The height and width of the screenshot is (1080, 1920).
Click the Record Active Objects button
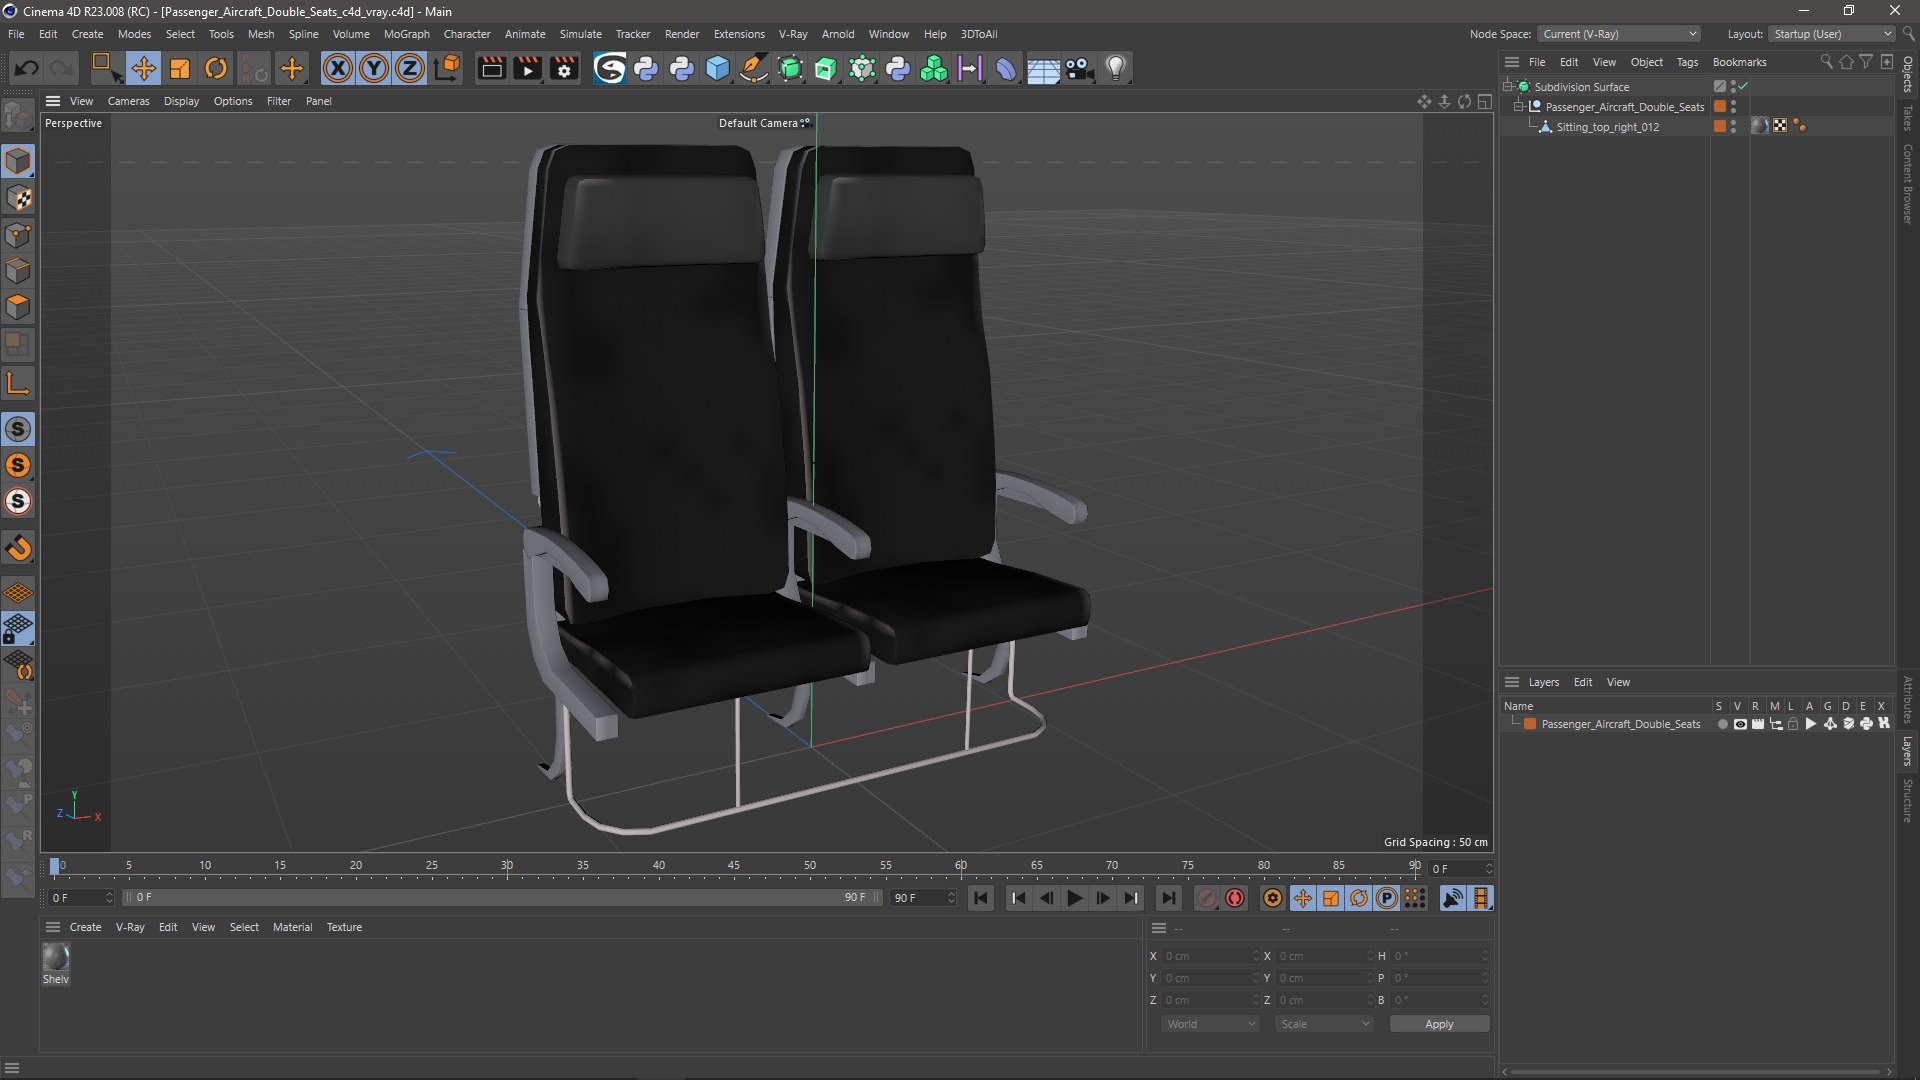pyautogui.click(x=1206, y=898)
